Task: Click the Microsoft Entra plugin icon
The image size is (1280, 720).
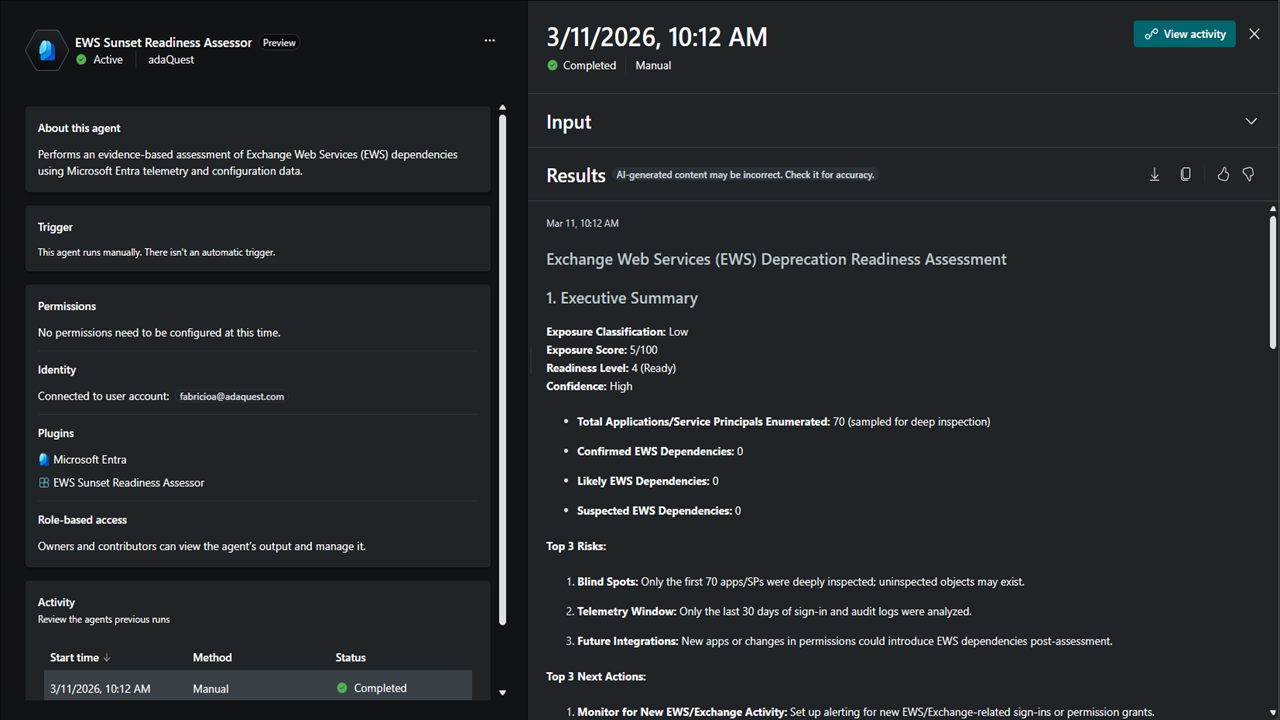Action: [x=44, y=460]
